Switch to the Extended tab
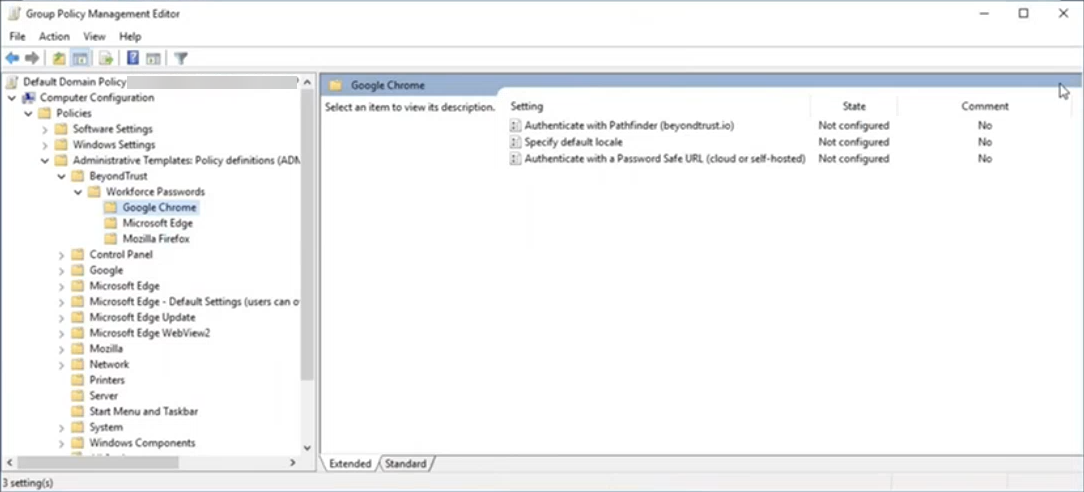This screenshot has height=492, width=1084. 351,464
